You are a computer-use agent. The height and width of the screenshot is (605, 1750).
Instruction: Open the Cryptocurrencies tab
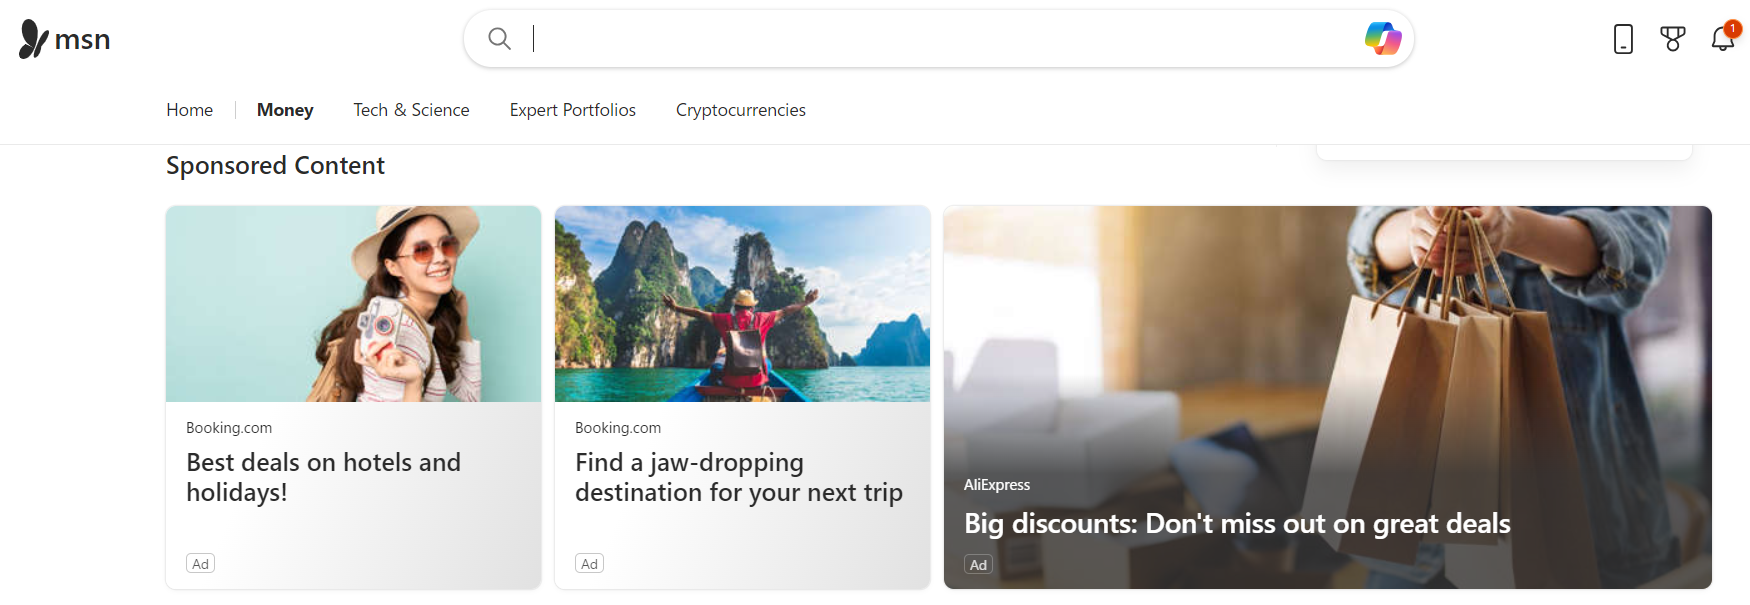tap(740, 110)
